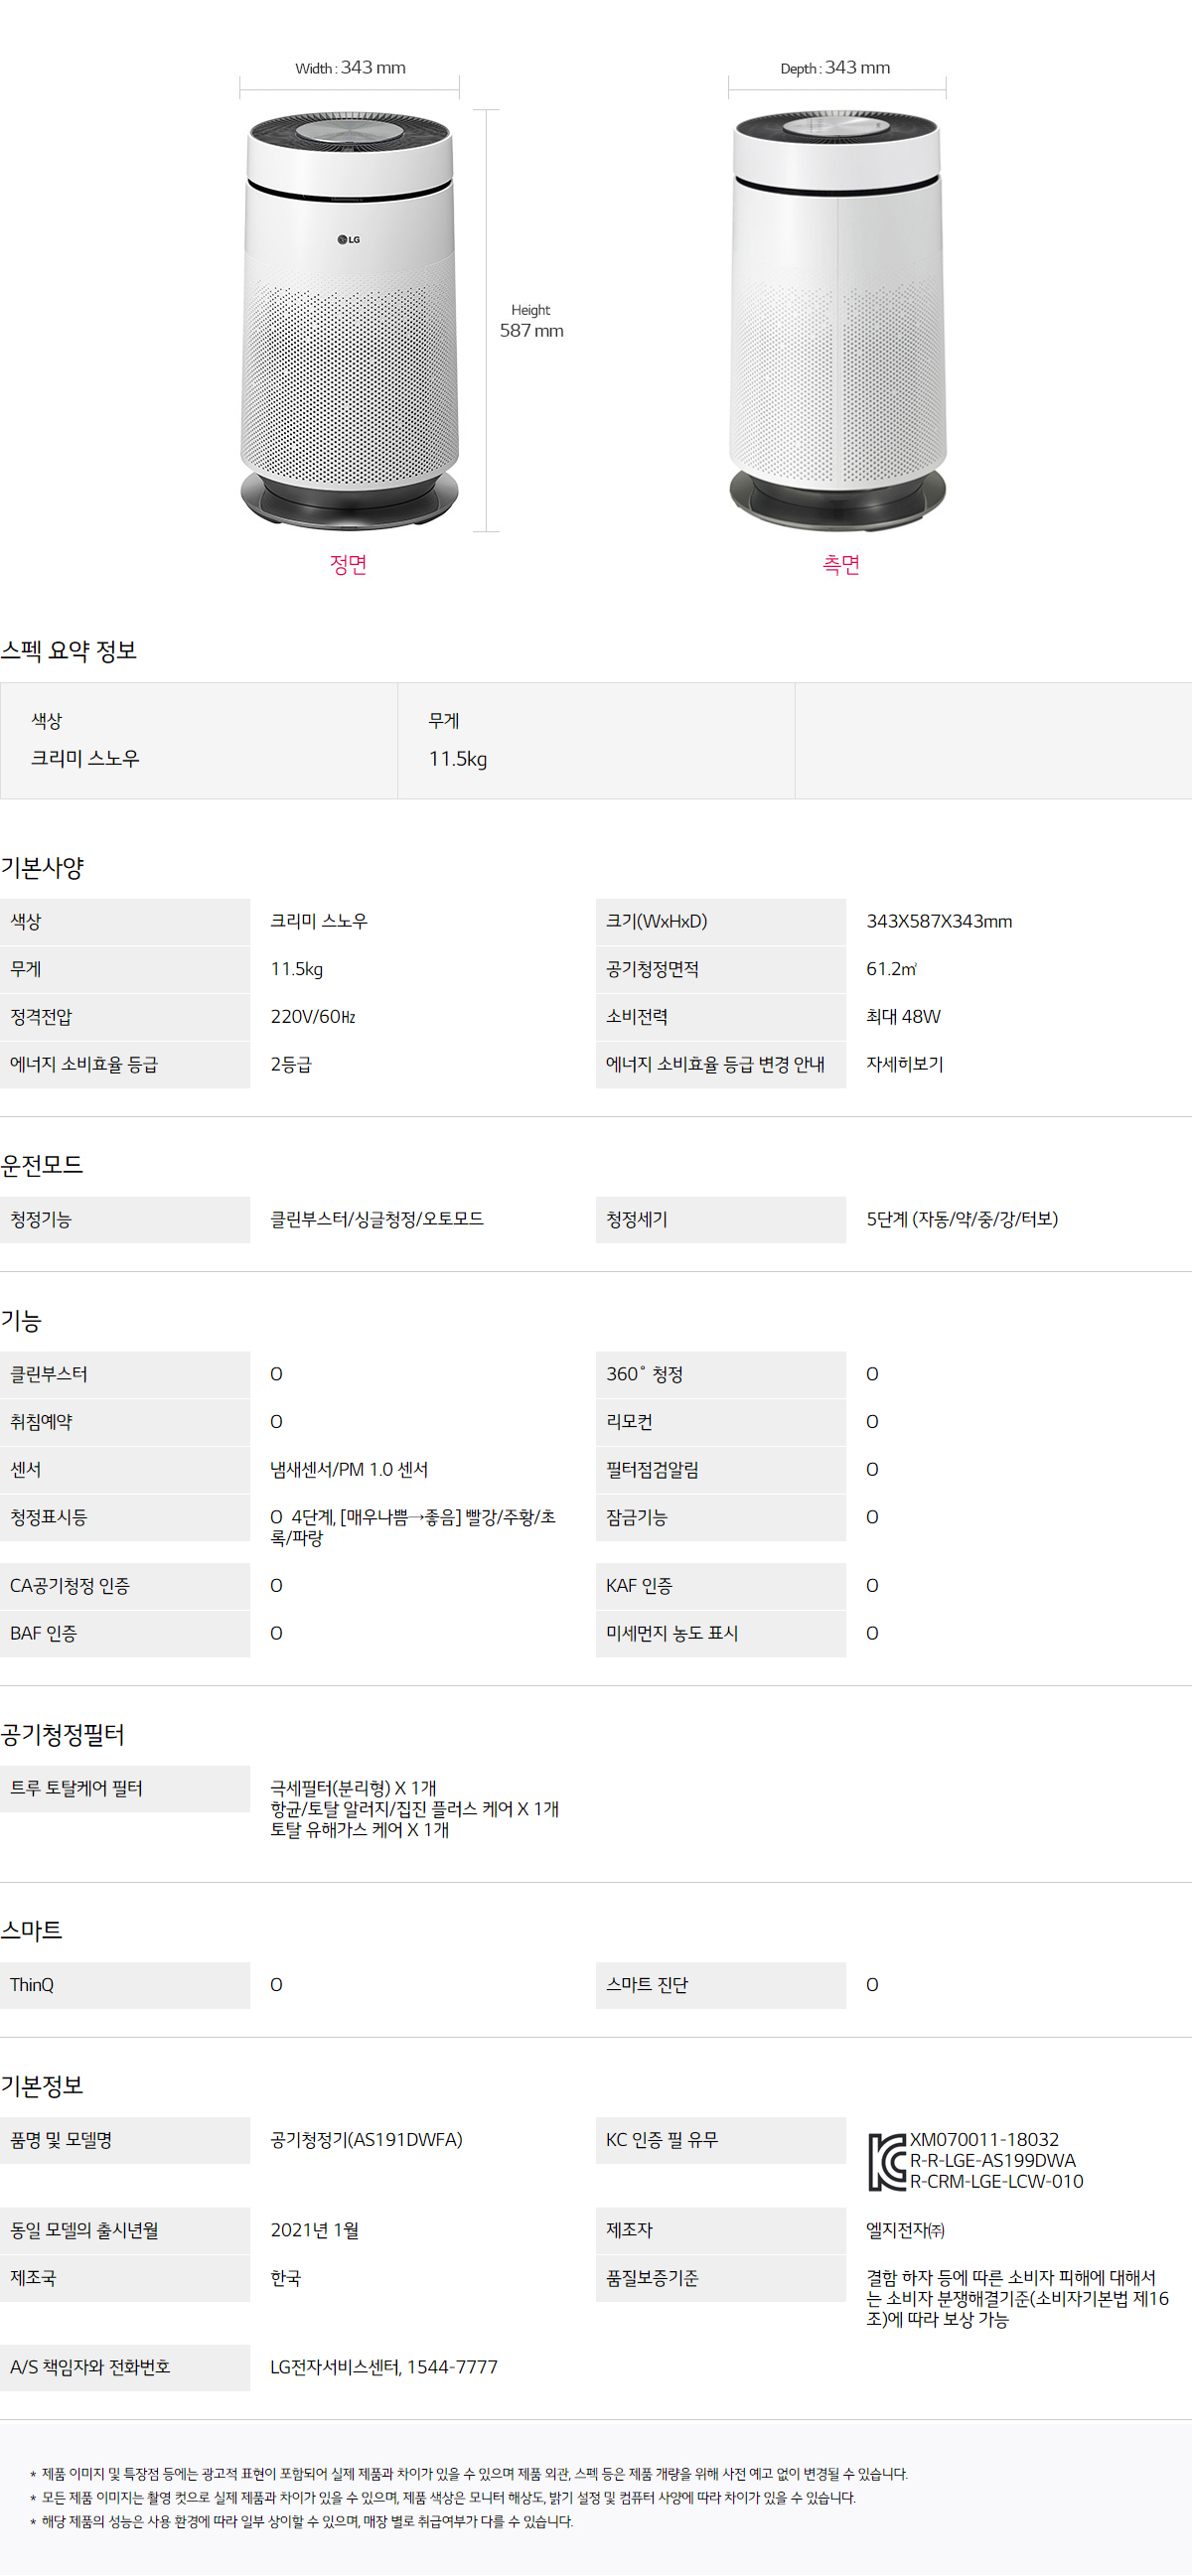This screenshot has height=2576, width=1192.
Task: Click the 스마트 진단 row label
Action: pos(646,1985)
